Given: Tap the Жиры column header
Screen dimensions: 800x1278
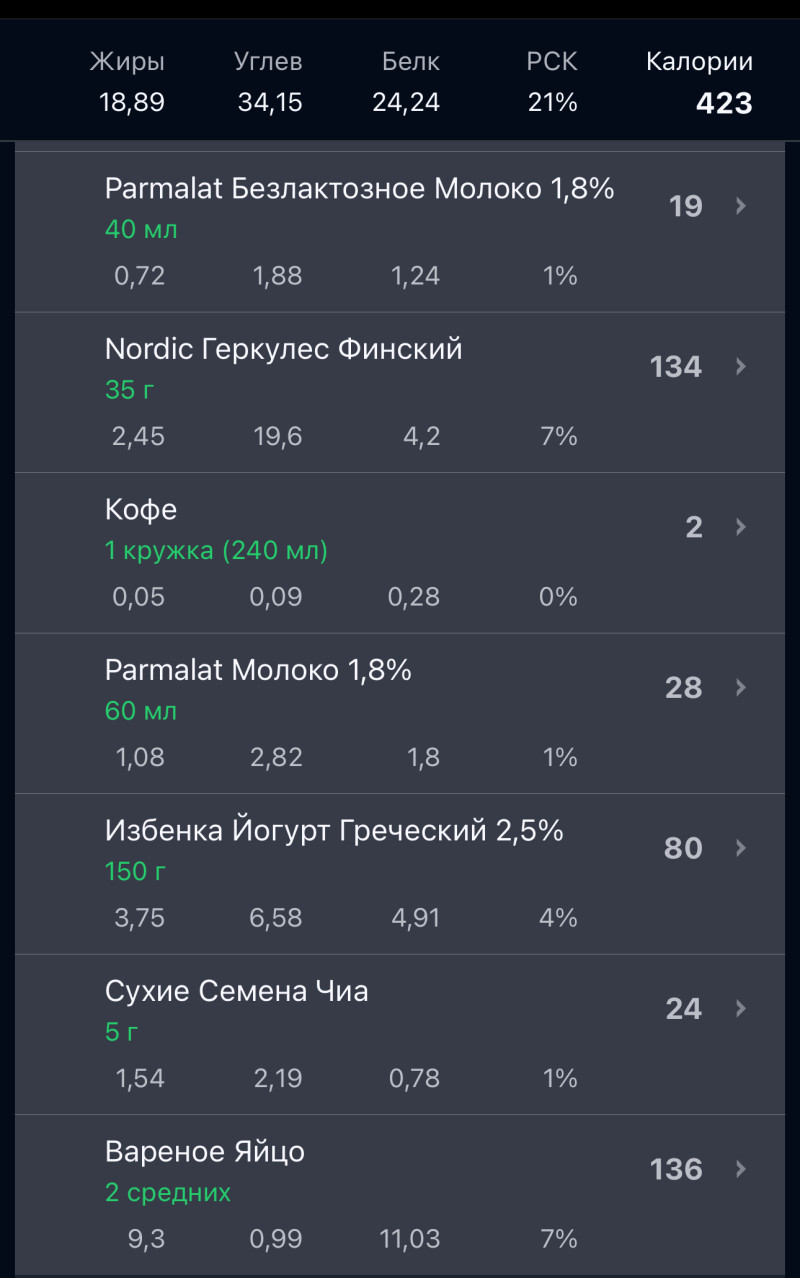Looking at the screenshot, I should (127, 62).
